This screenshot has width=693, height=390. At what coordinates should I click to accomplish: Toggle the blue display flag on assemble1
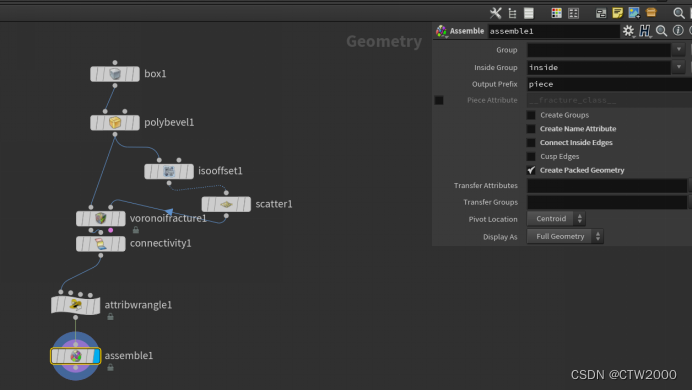point(97,356)
